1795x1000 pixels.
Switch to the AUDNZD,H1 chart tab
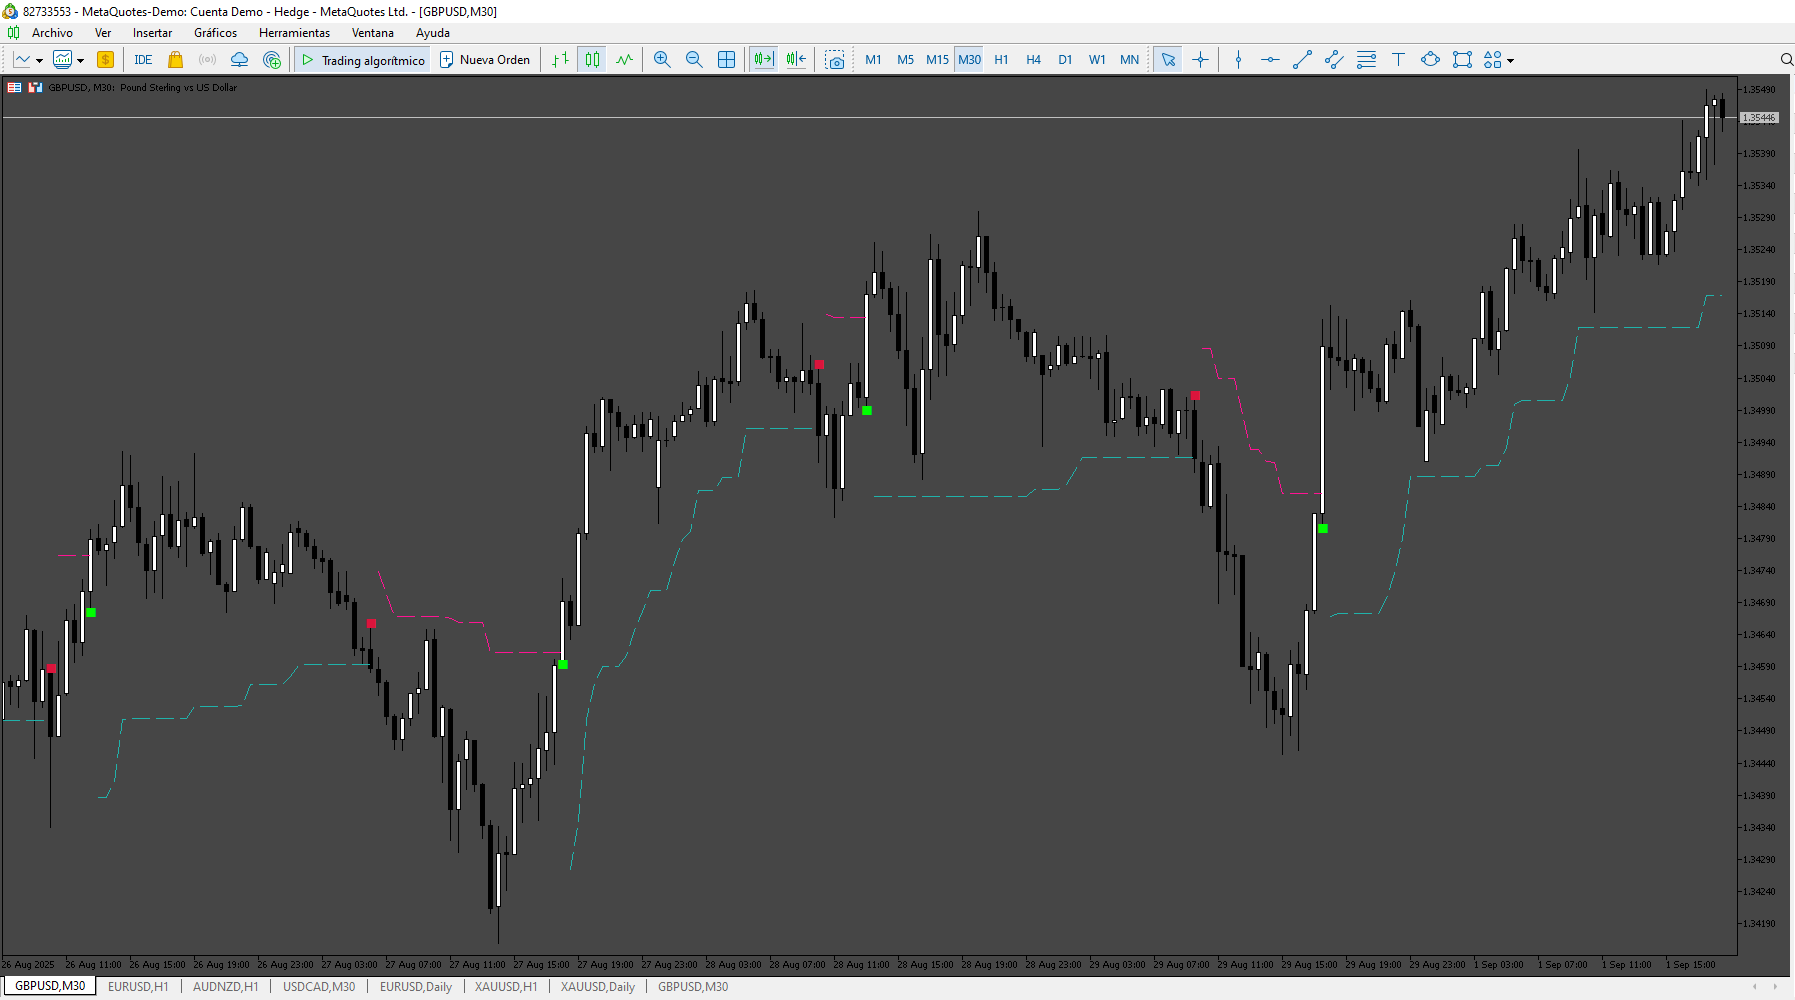(x=226, y=987)
